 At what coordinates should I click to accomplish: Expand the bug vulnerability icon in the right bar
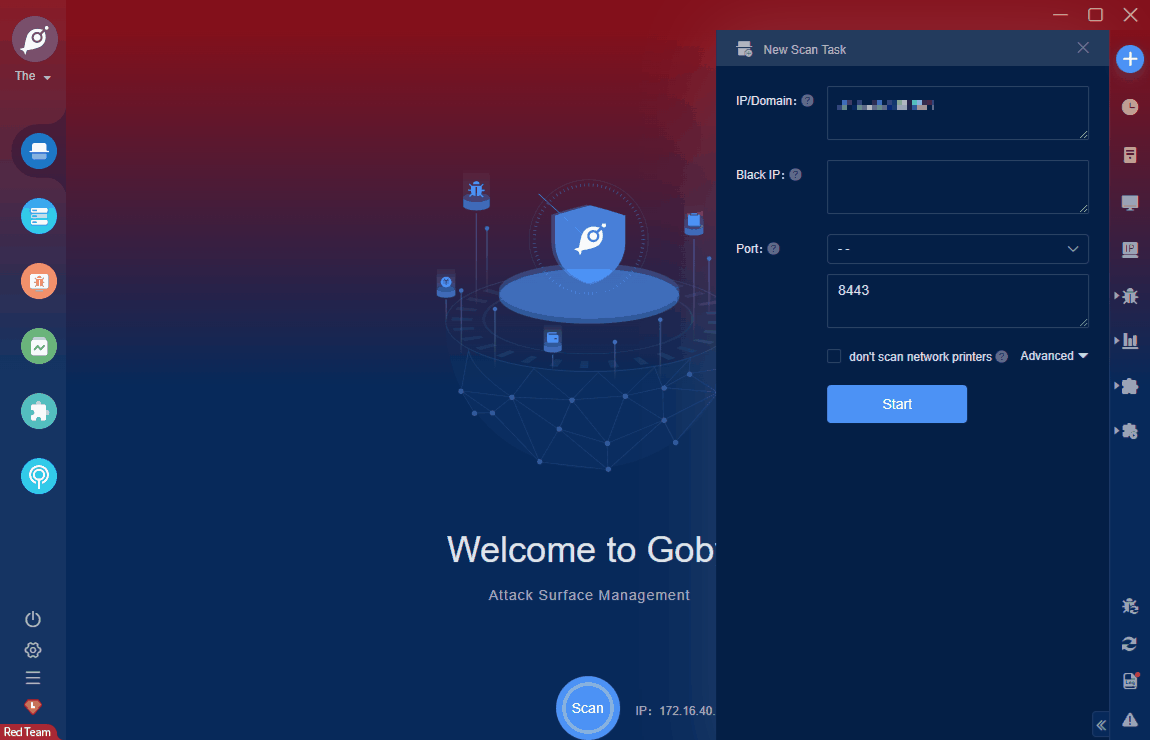(1129, 296)
